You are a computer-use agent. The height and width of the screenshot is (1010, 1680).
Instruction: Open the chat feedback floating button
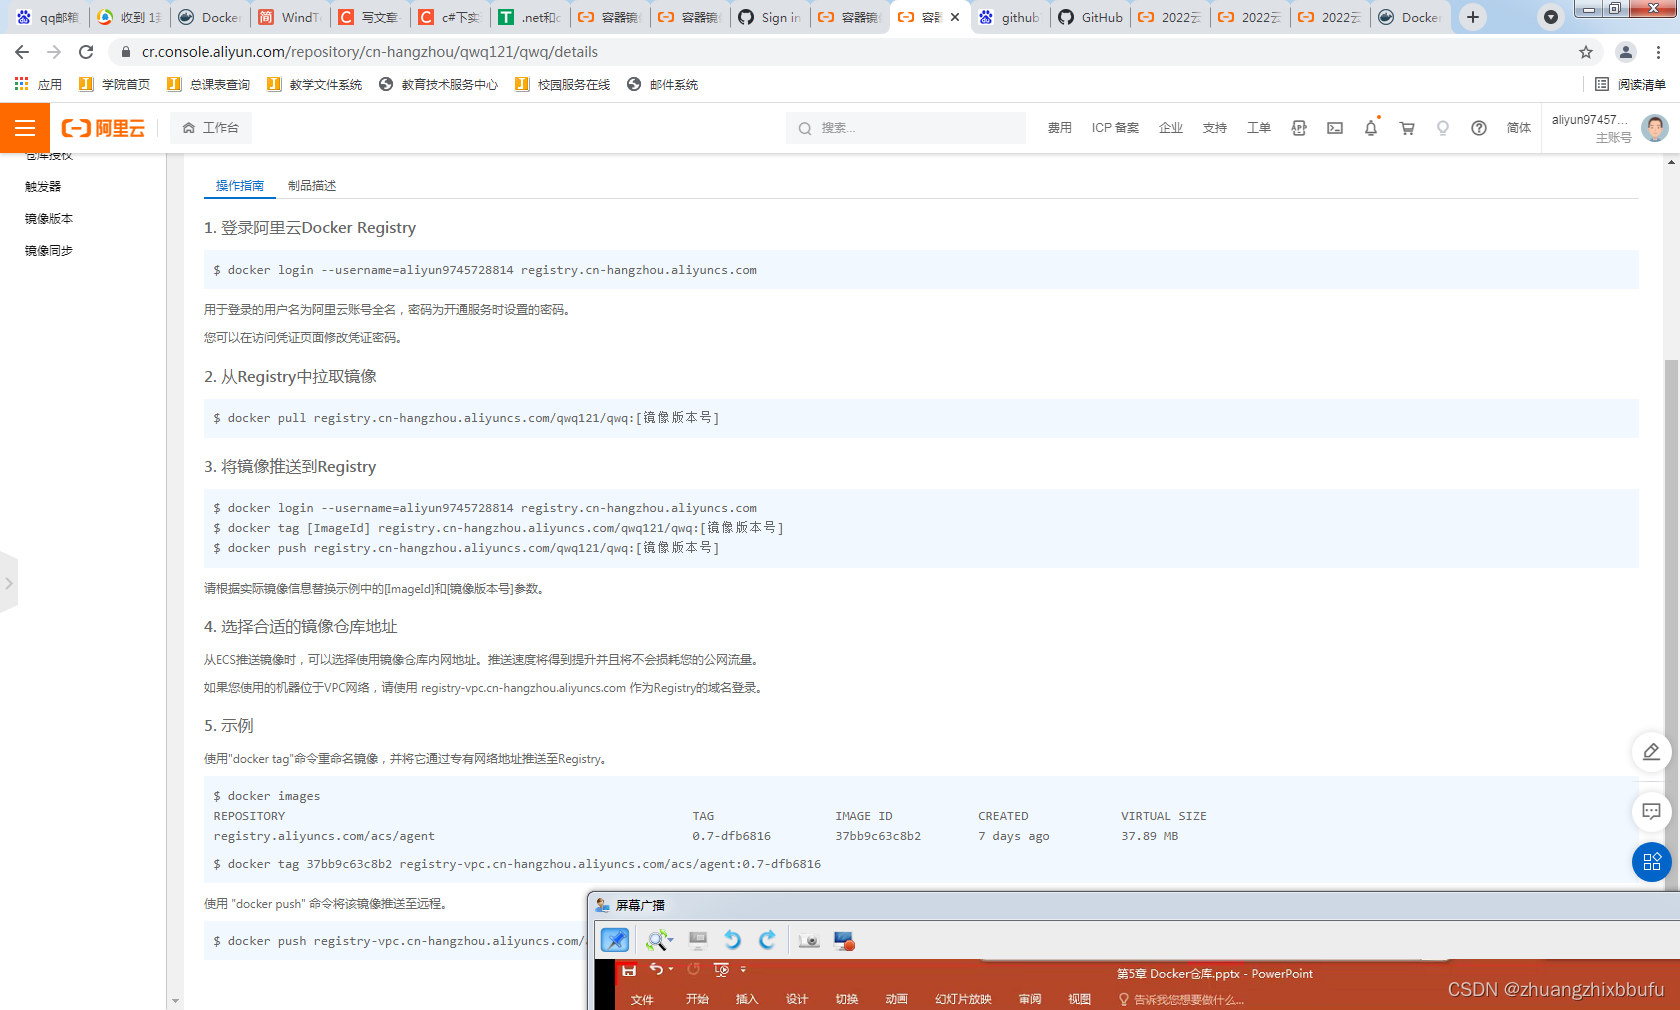1651,811
